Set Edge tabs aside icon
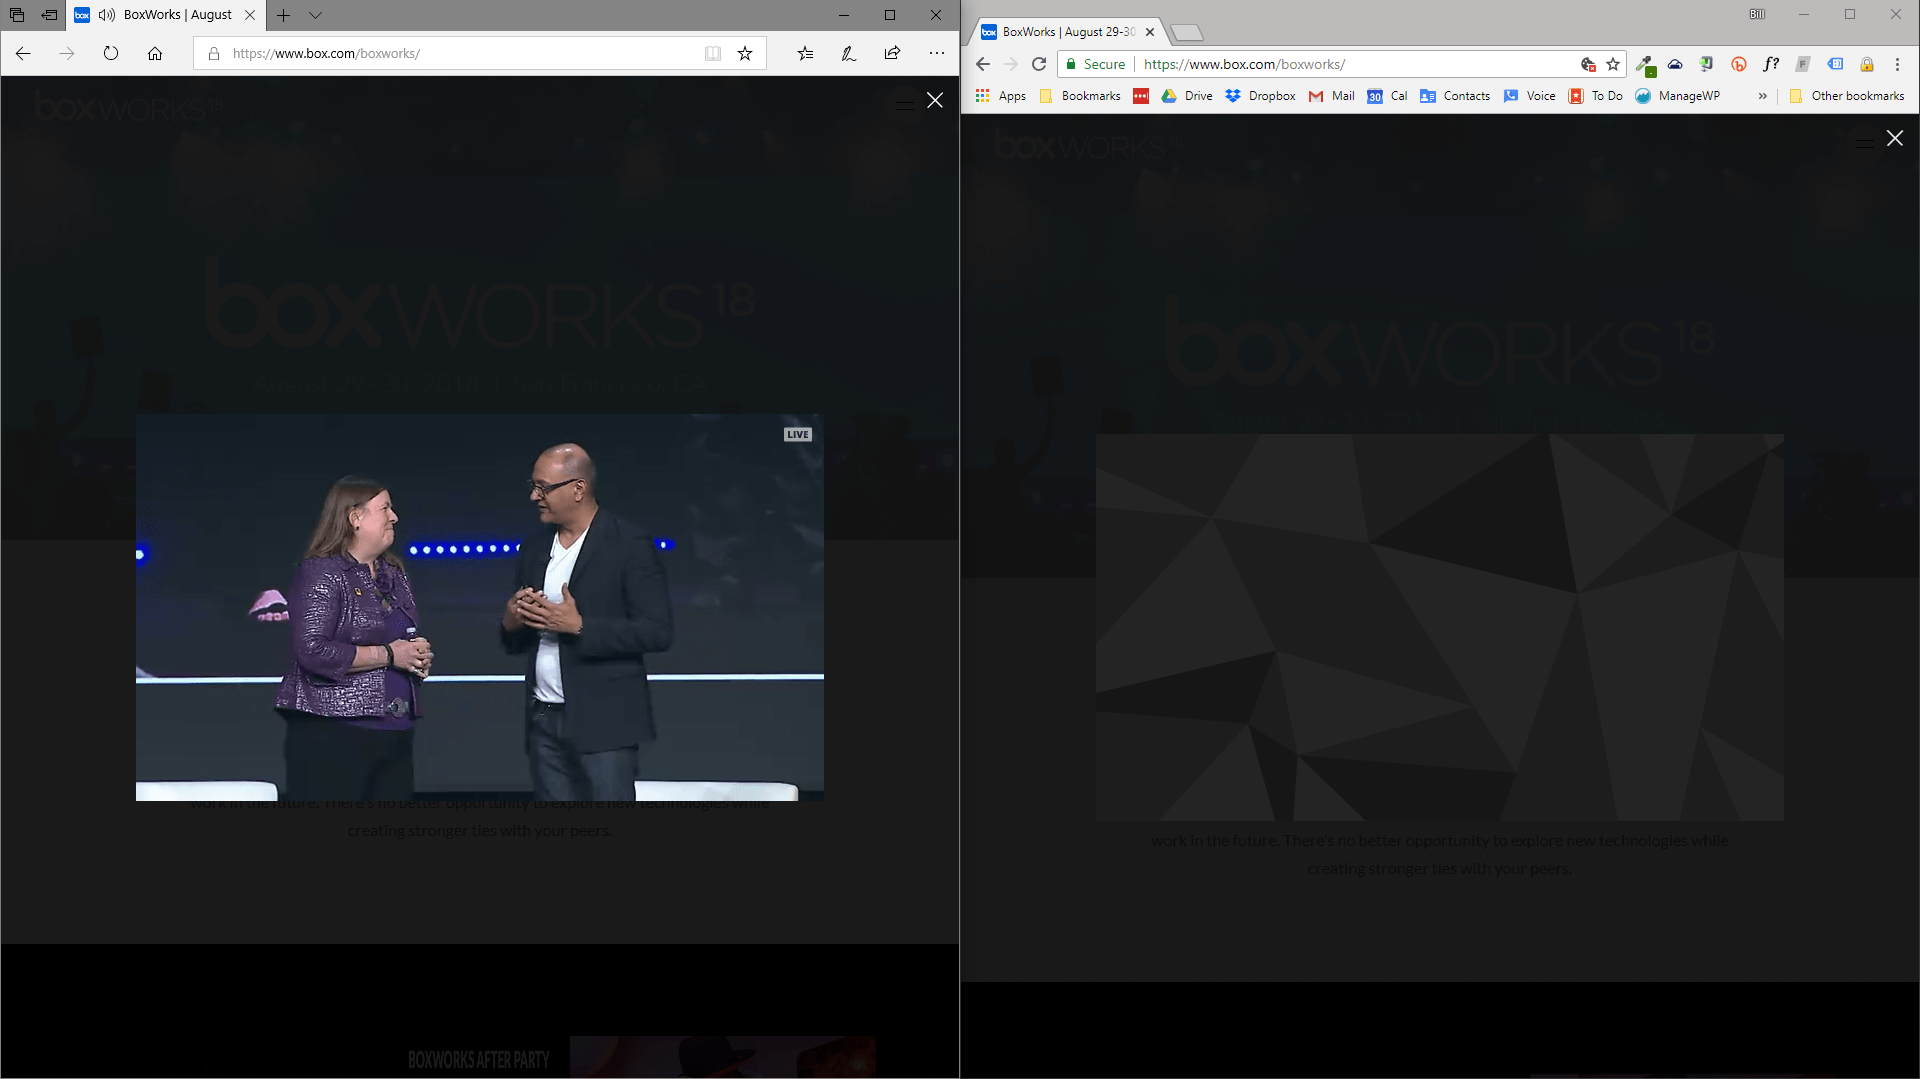 [49, 15]
